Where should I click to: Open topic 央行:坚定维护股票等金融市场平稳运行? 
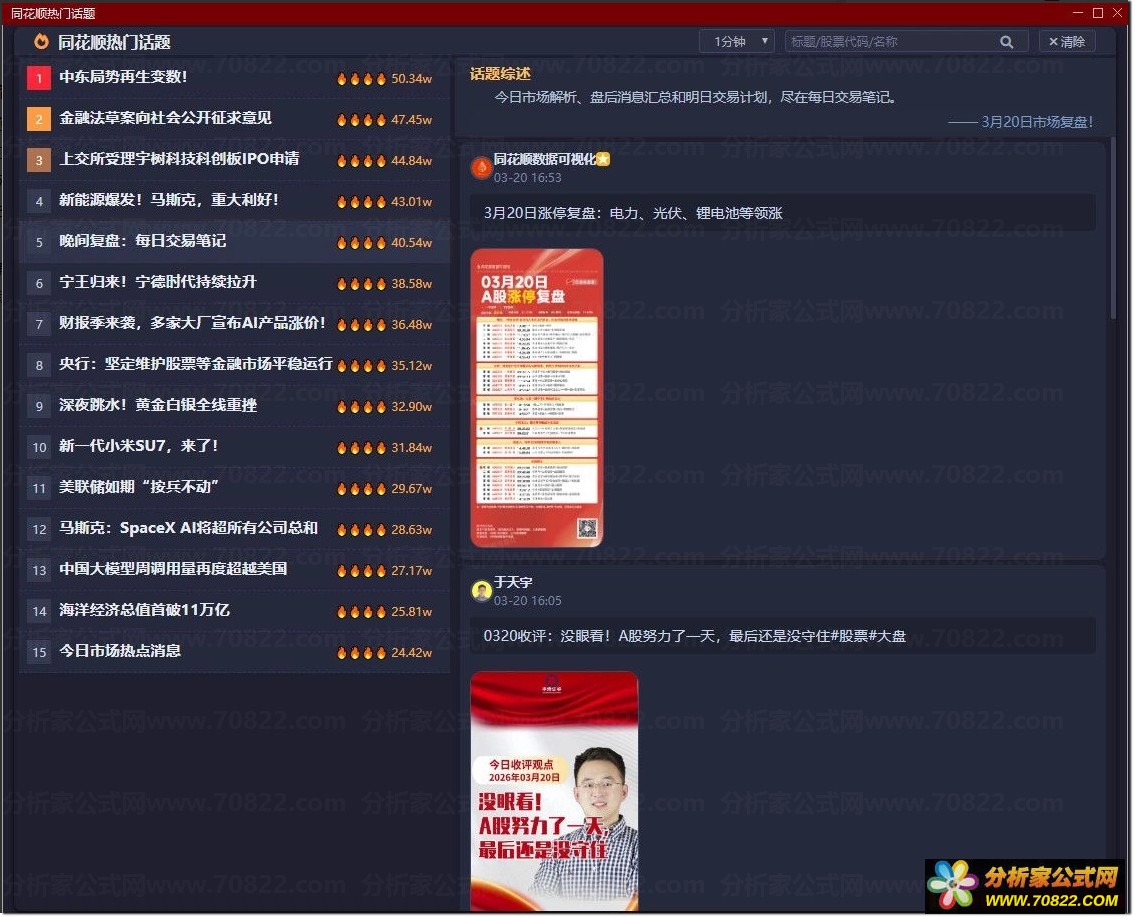pos(196,364)
